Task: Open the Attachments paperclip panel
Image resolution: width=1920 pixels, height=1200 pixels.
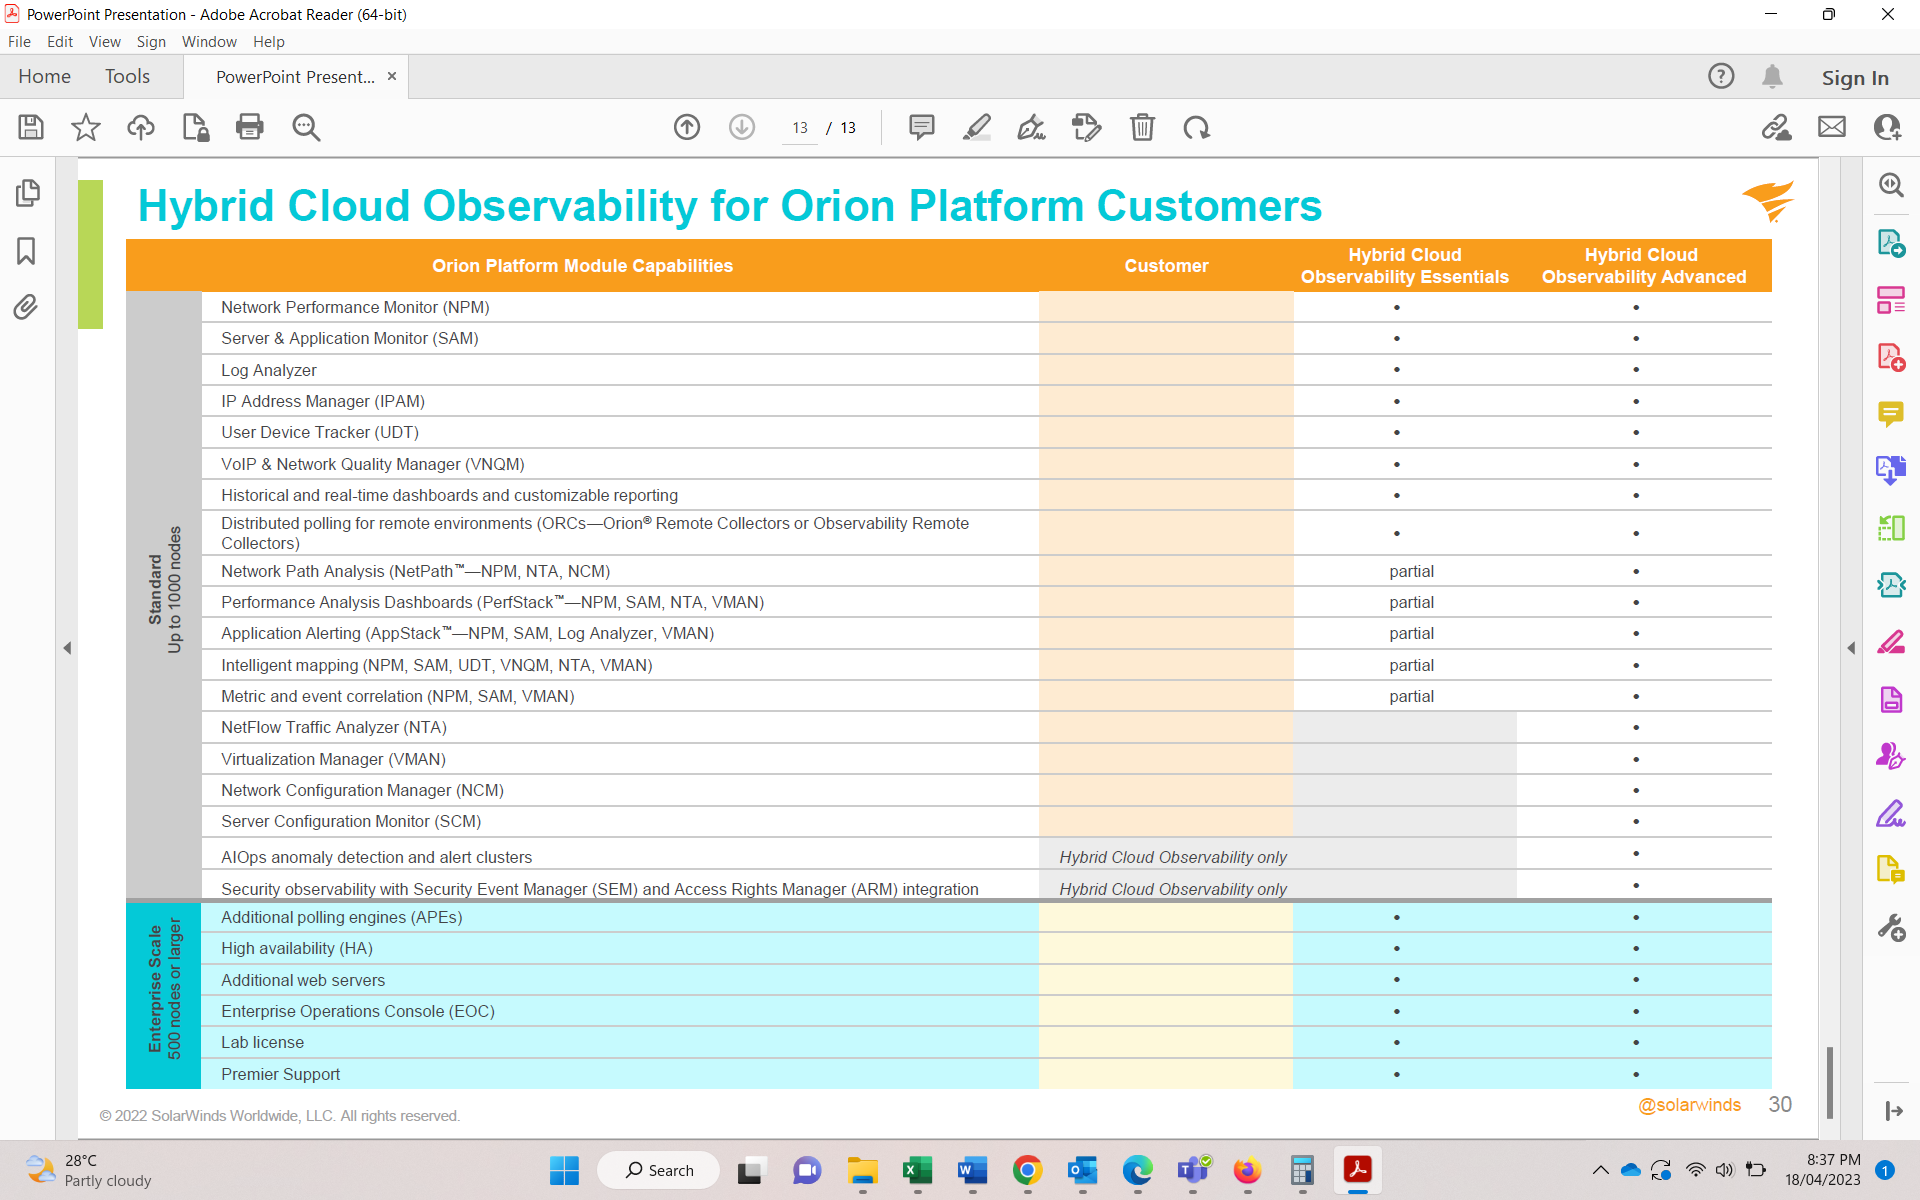Action: tap(27, 307)
